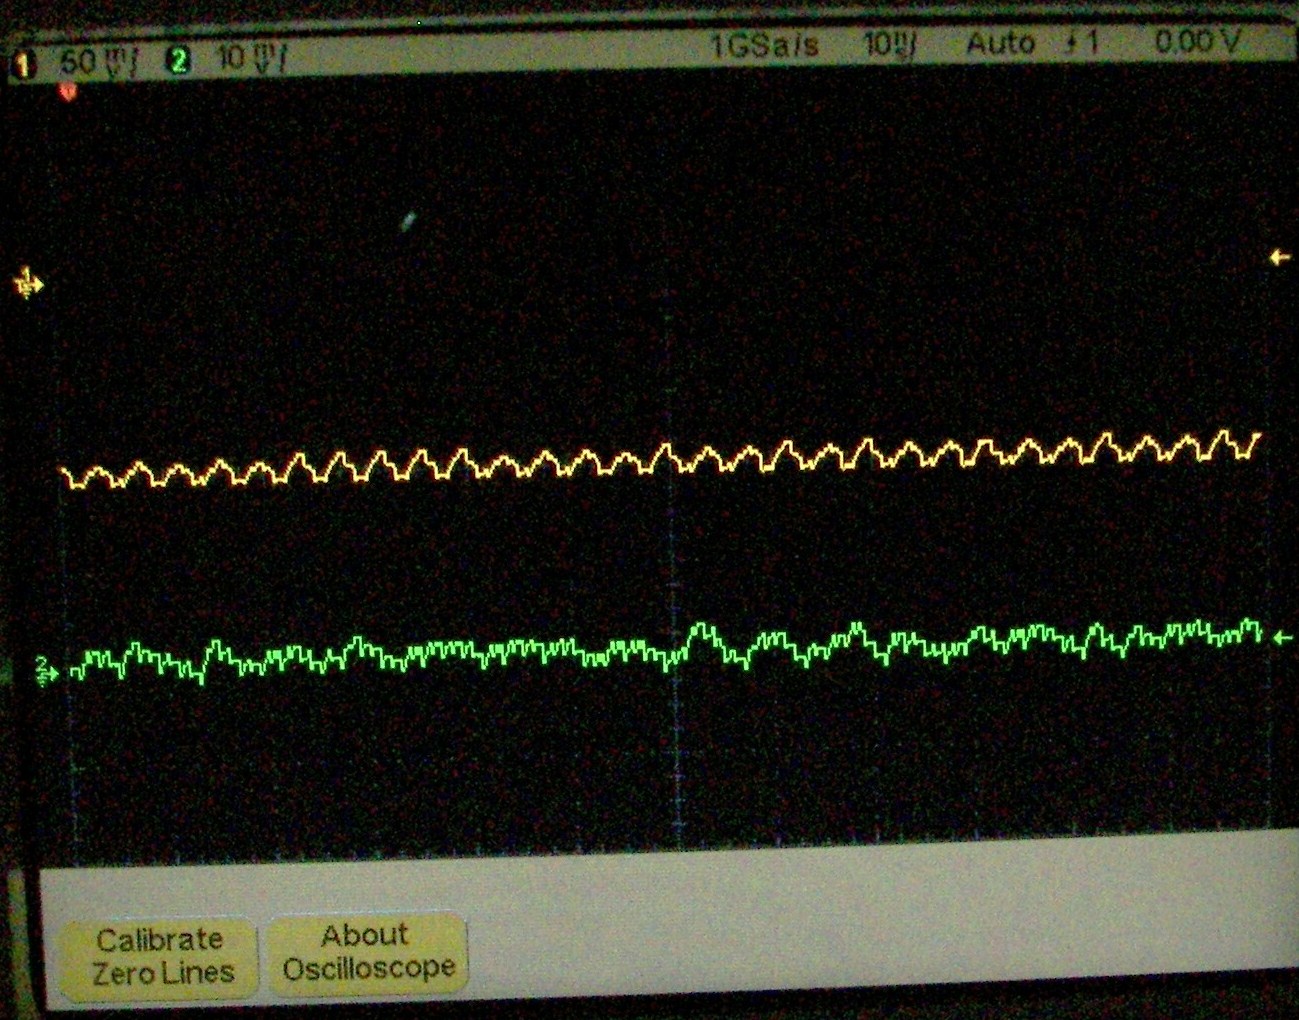
Task: Click the green channel 2 indicator
Action: click(x=179, y=61)
